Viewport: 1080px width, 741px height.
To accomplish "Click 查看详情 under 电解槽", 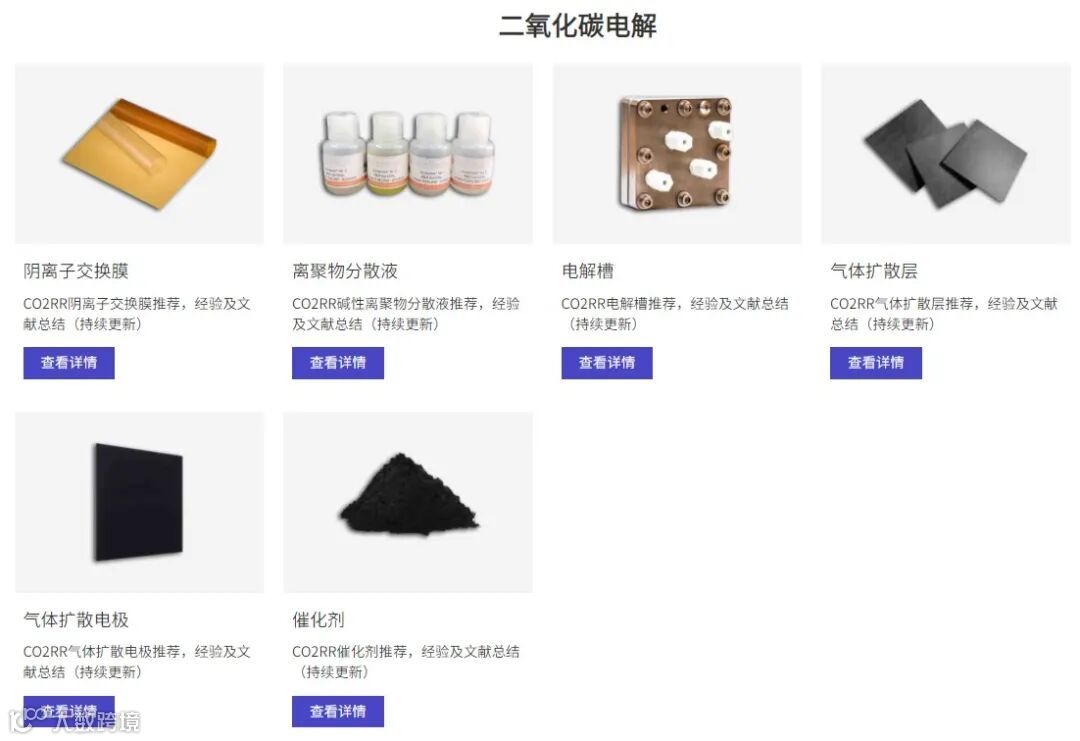I will [607, 363].
